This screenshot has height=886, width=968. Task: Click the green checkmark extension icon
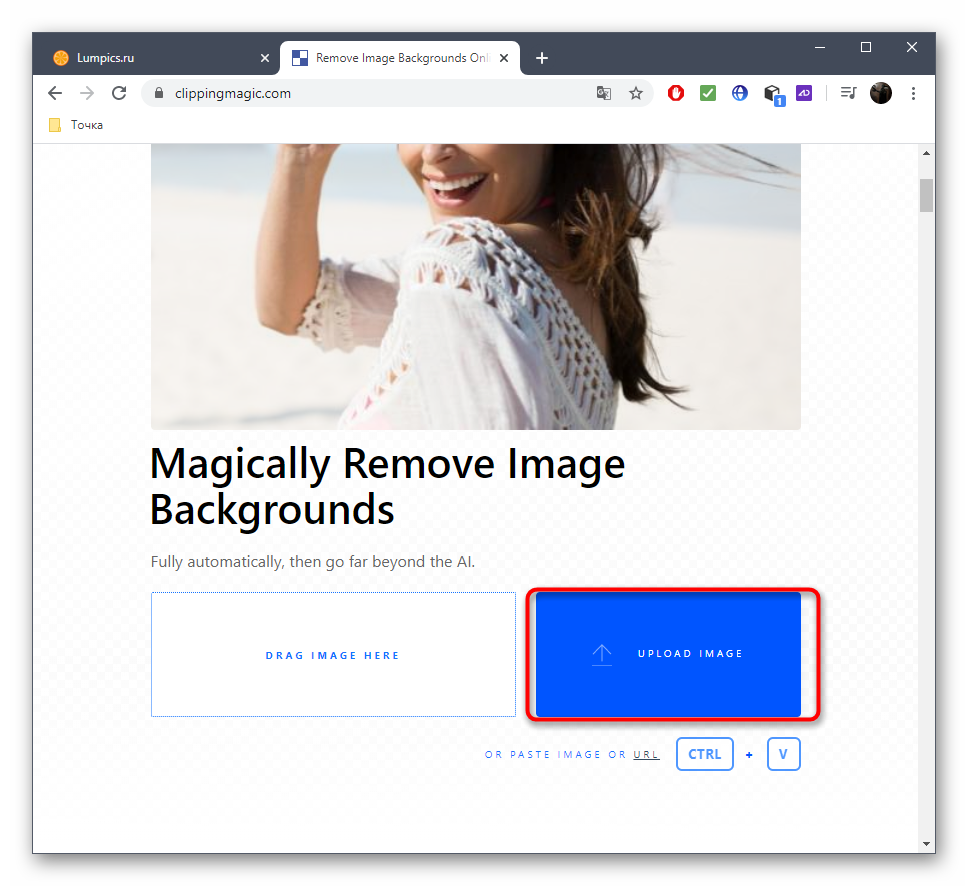click(x=708, y=93)
